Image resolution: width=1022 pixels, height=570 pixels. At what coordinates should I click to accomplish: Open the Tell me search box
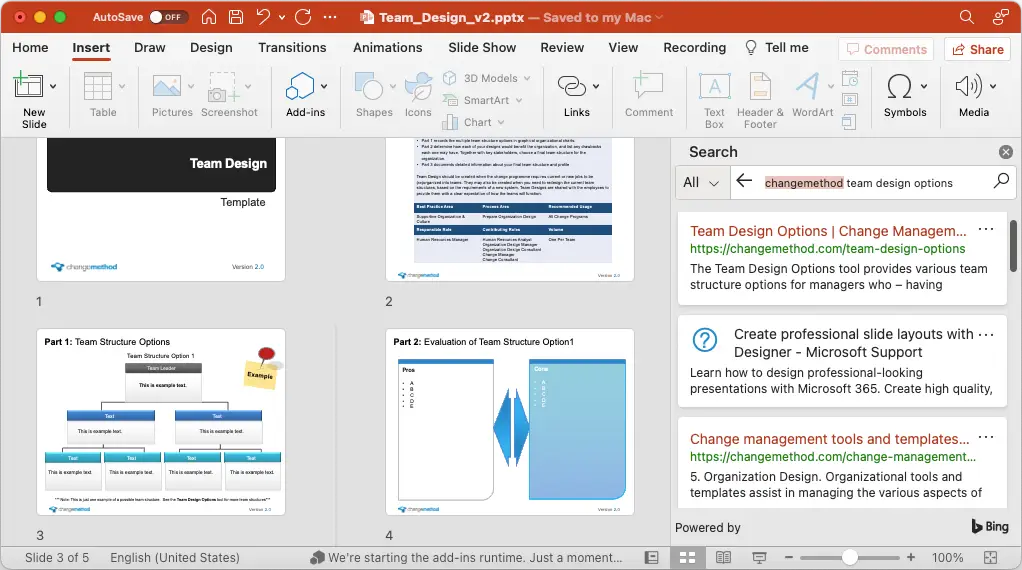(x=777, y=48)
